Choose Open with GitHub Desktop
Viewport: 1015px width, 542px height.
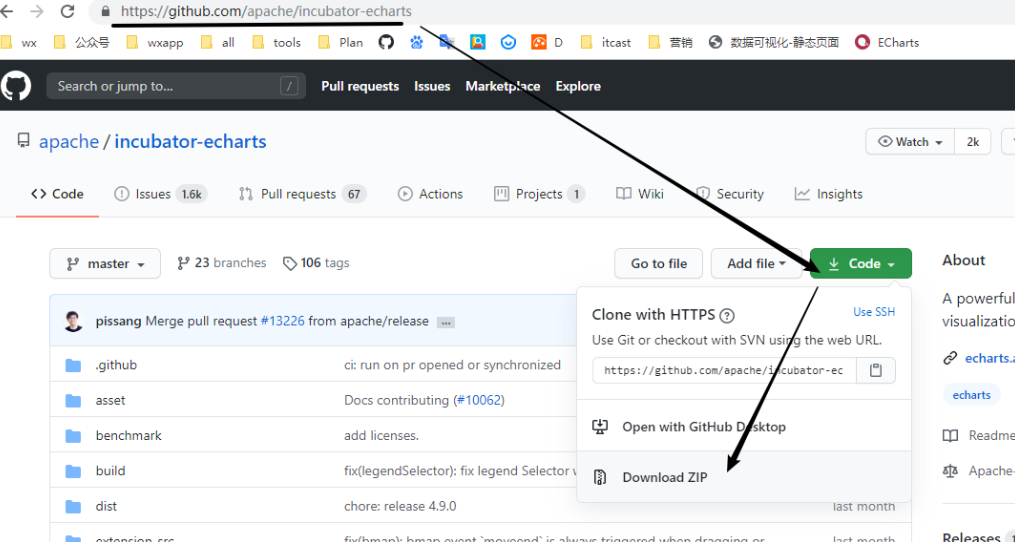click(744, 427)
